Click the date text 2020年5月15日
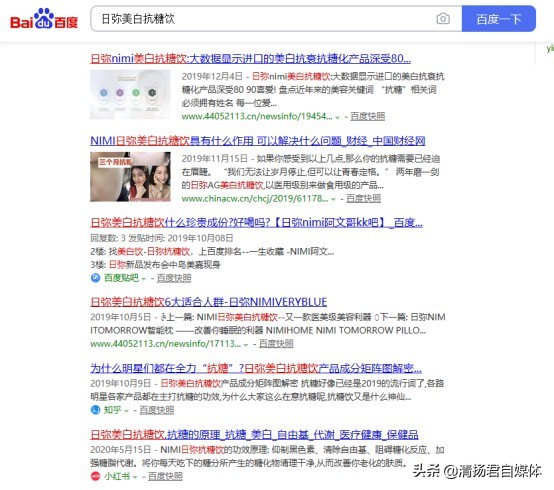This screenshot has width=554, height=490. (x=120, y=450)
